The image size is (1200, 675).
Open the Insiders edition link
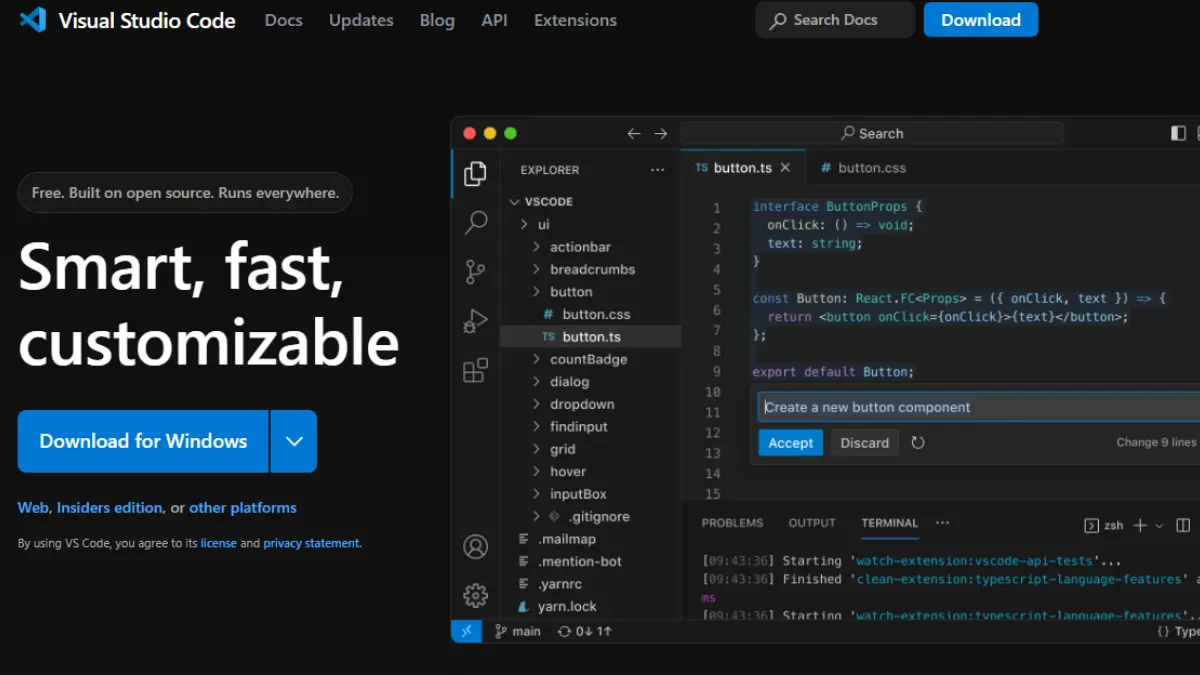(110, 508)
